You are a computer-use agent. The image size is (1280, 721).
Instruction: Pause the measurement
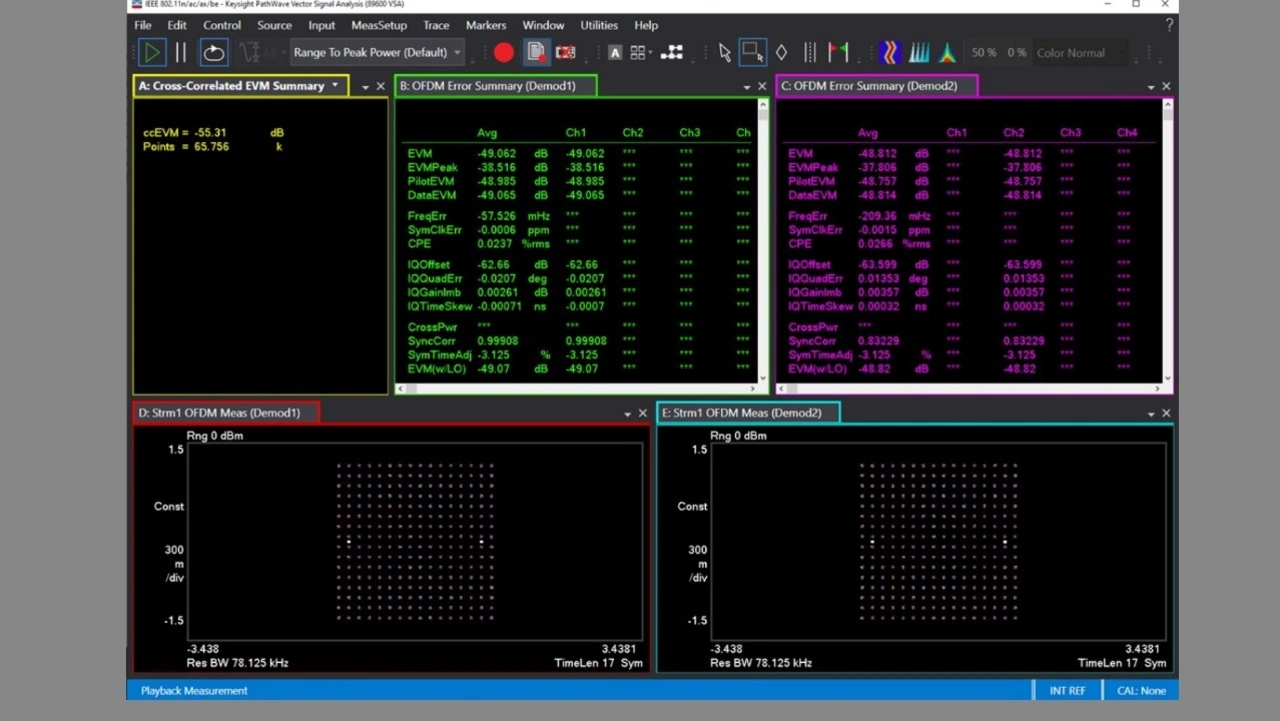tap(181, 53)
